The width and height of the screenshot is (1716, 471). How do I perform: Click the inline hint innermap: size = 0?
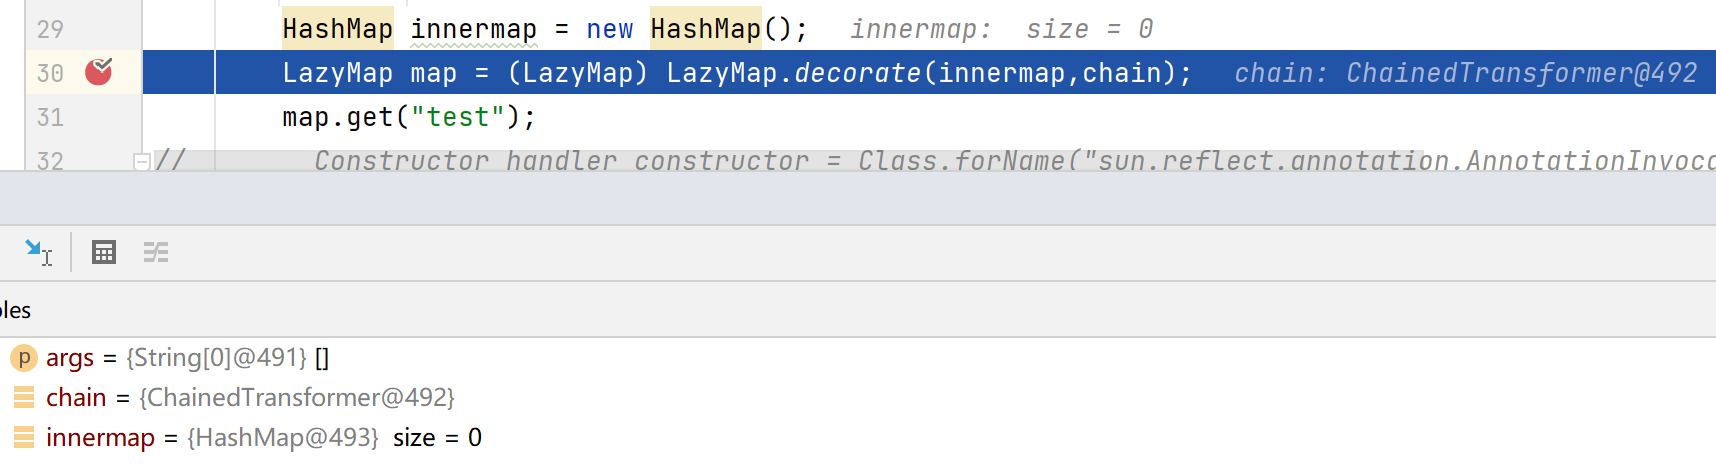(x=1001, y=29)
